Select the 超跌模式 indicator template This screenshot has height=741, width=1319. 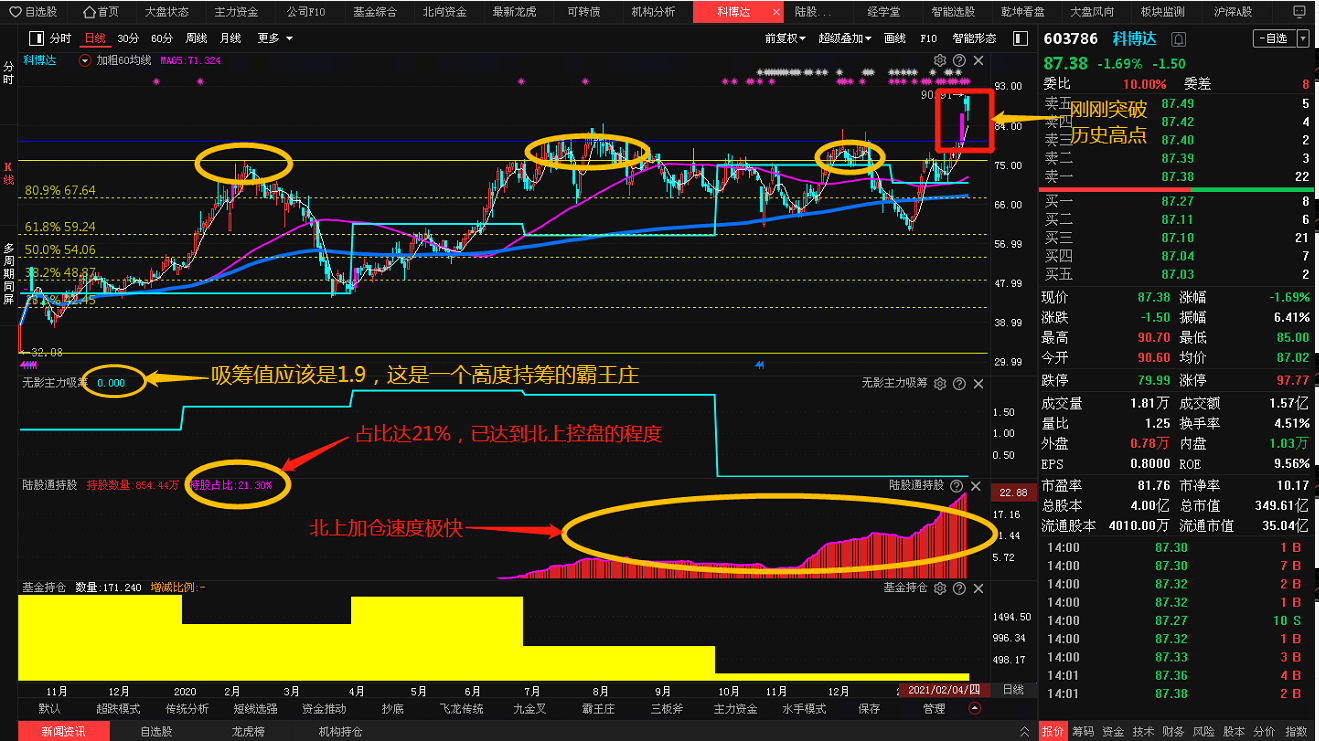[118, 708]
